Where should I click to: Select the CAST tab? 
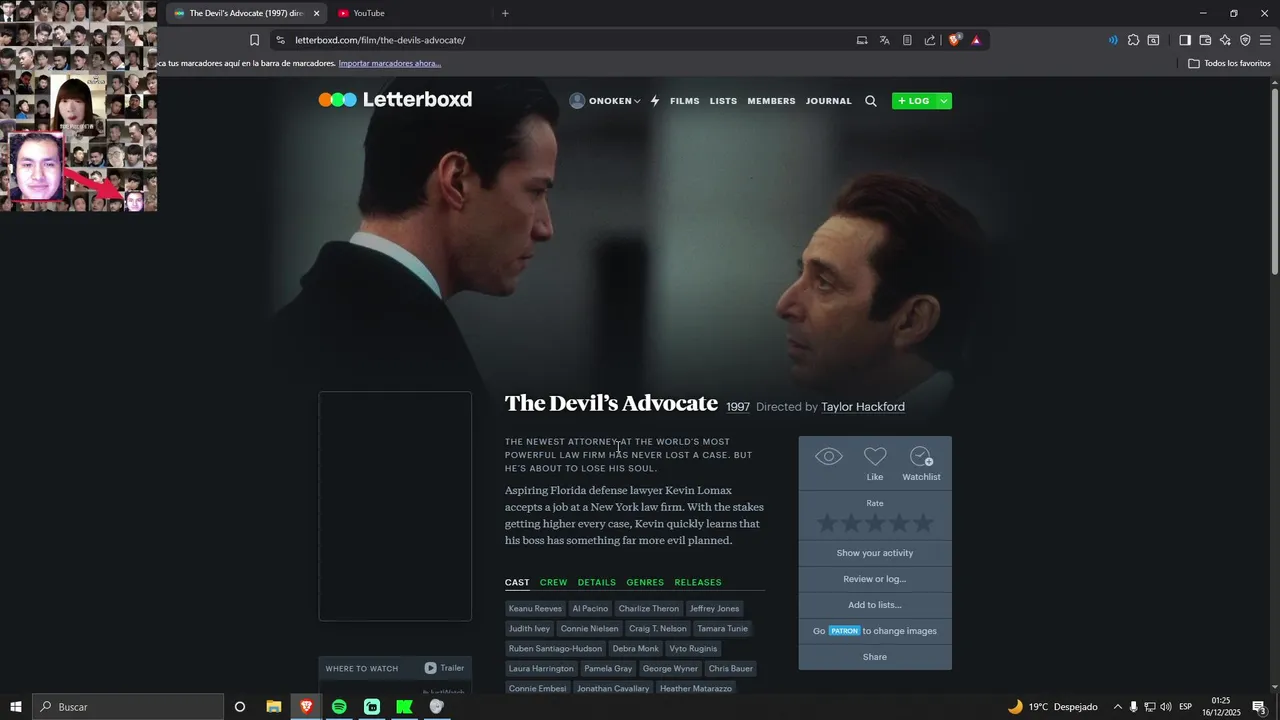pos(517,582)
